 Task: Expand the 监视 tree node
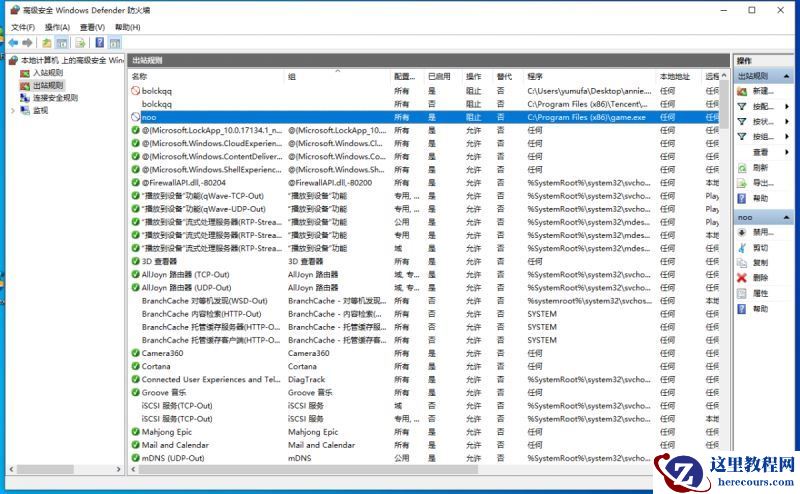coord(13,110)
